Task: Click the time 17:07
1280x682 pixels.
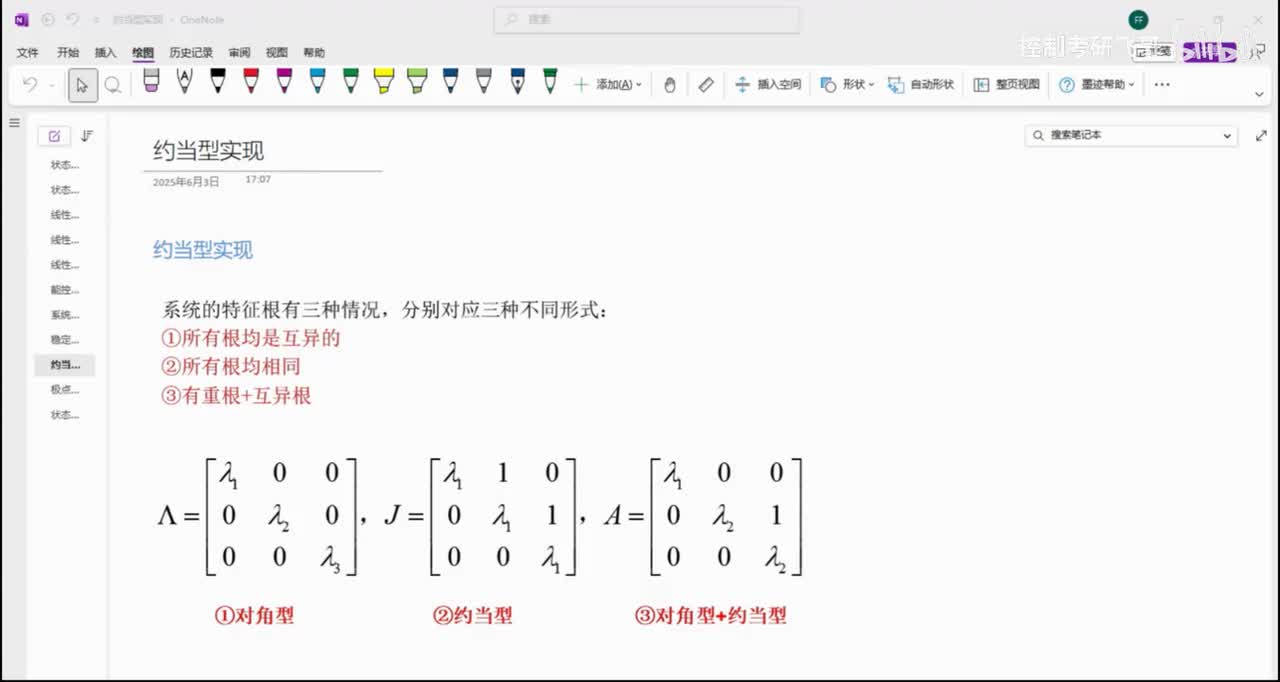Action: (x=258, y=179)
